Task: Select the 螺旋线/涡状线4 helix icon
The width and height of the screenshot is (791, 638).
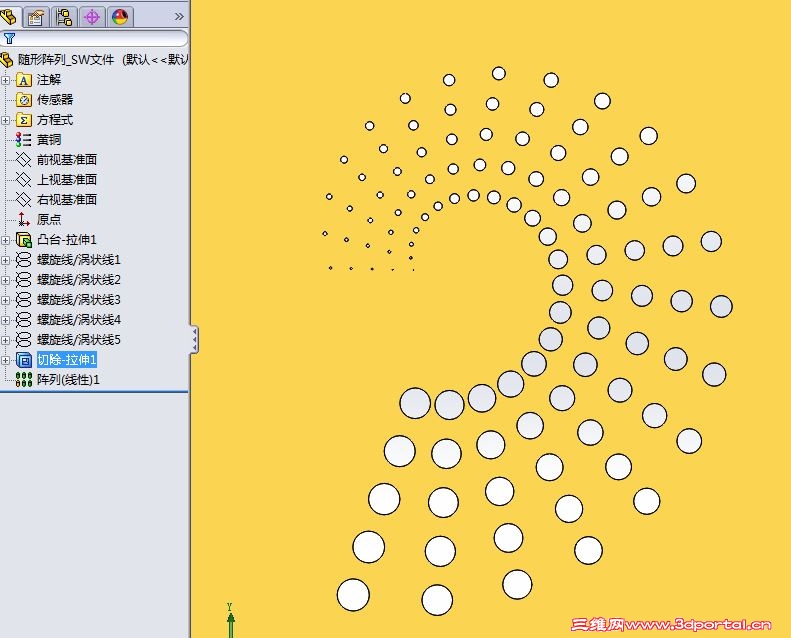Action: point(24,320)
